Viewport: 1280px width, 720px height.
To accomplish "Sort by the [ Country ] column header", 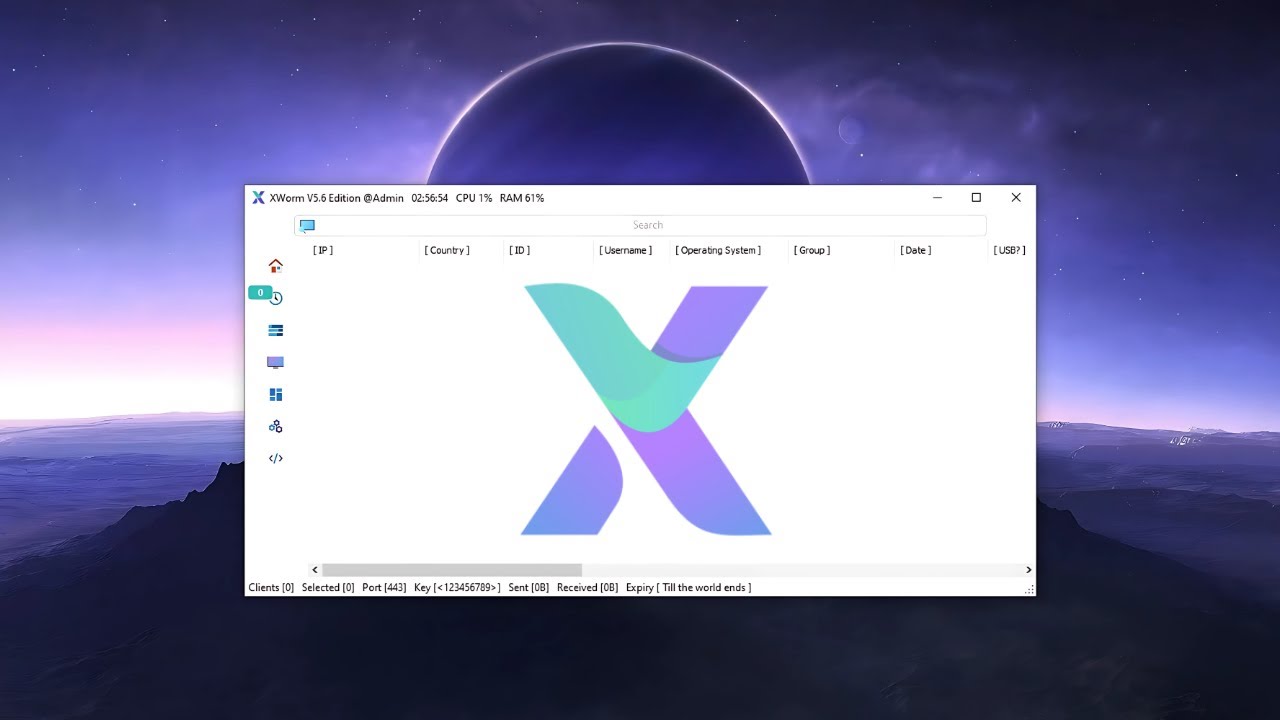I will pos(447,250).
